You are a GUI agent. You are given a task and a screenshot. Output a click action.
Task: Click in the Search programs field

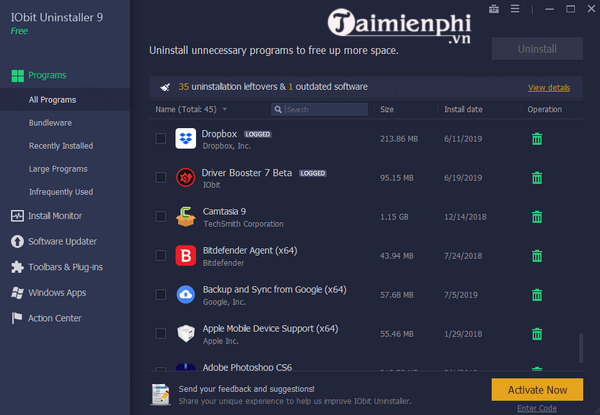pyautogui.click(x=320, y=109)
